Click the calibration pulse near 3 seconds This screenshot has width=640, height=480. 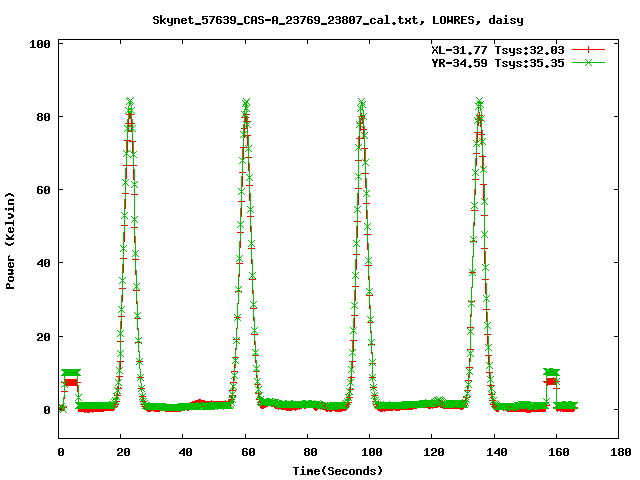pyautogui.click(x=71, y=377)
